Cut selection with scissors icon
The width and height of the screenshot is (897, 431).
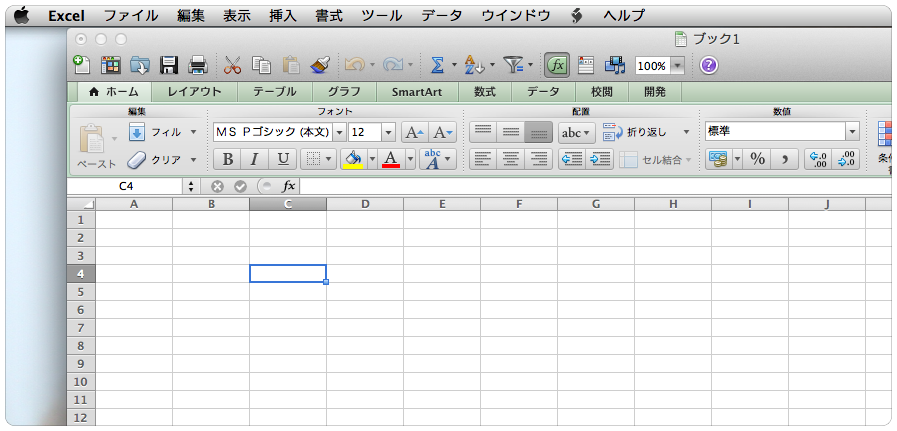click(x=232, y=65)
